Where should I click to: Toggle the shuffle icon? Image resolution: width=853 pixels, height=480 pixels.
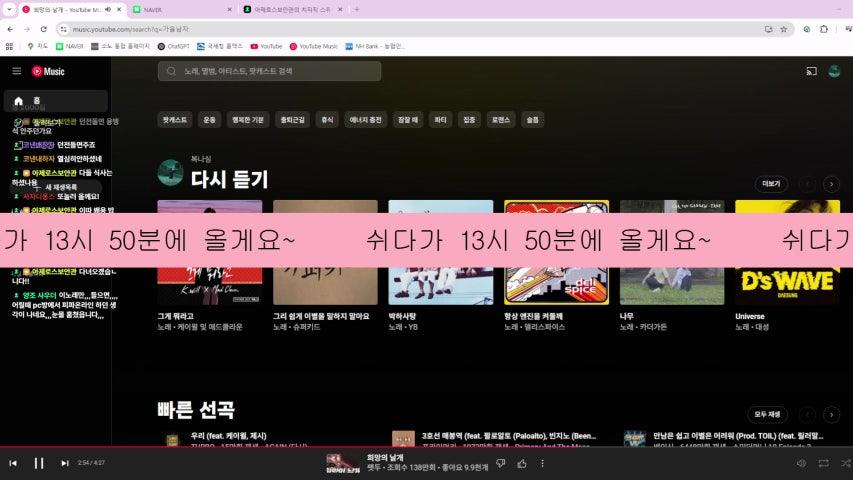[x=845, y=463]
